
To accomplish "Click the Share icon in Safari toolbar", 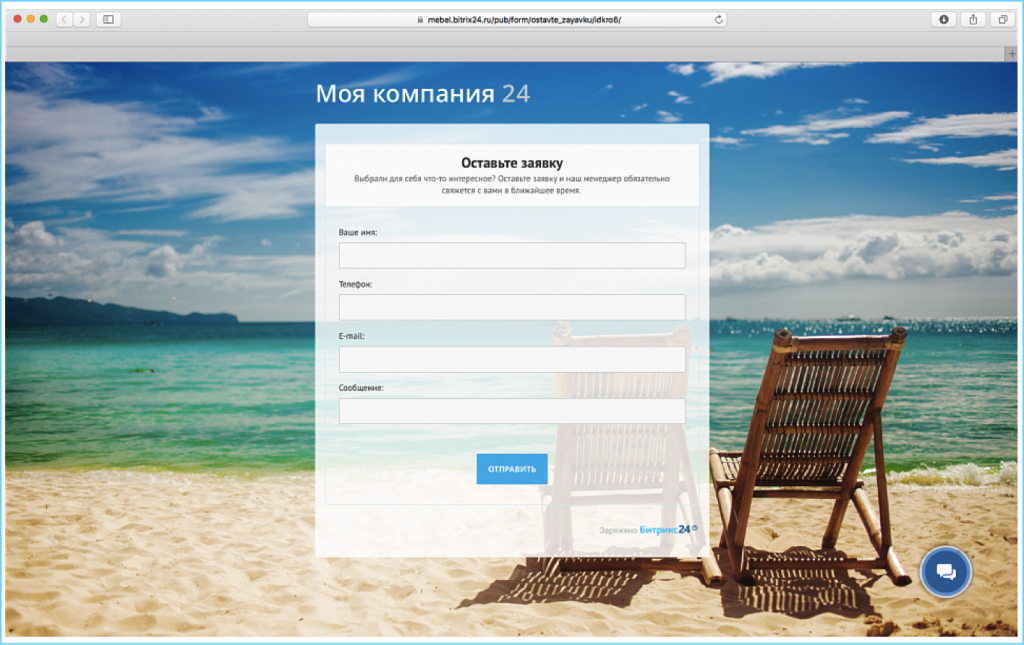I will [x=972, y=19].
